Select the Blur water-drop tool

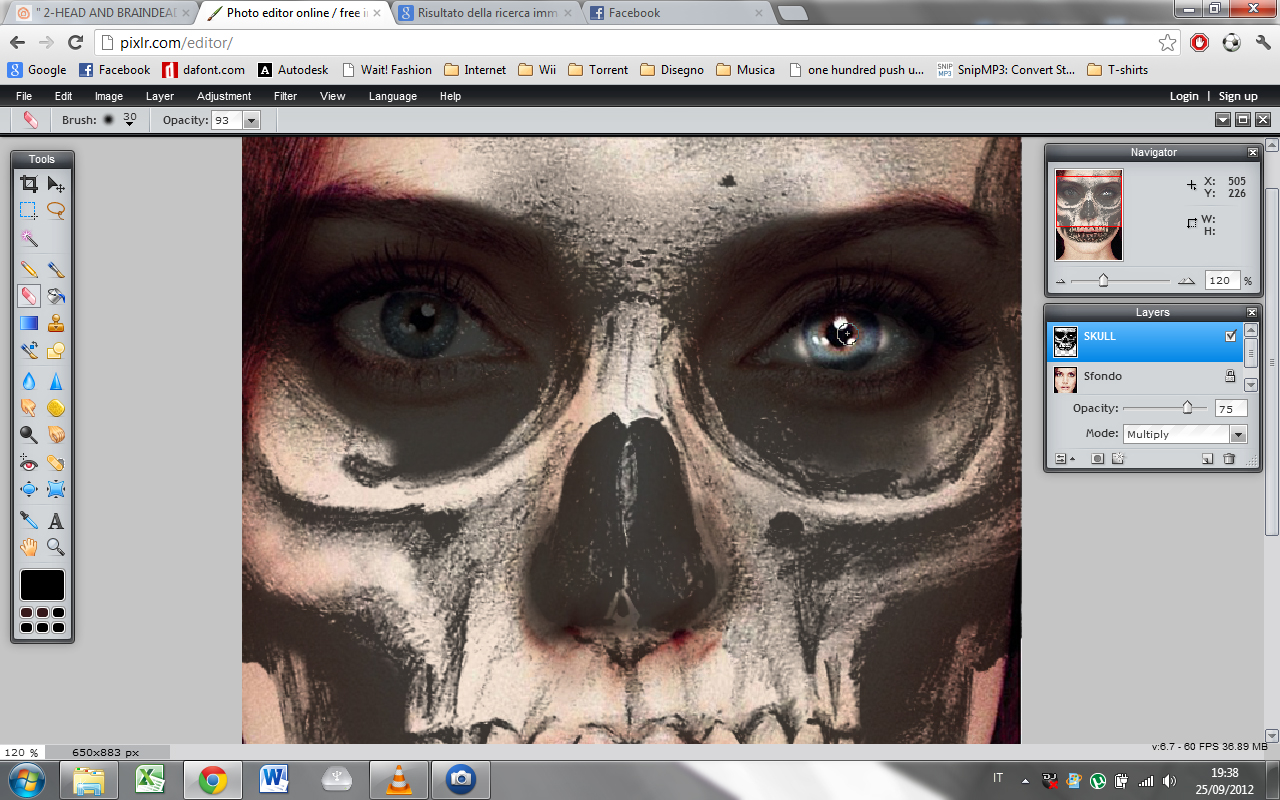coord(29,380)
